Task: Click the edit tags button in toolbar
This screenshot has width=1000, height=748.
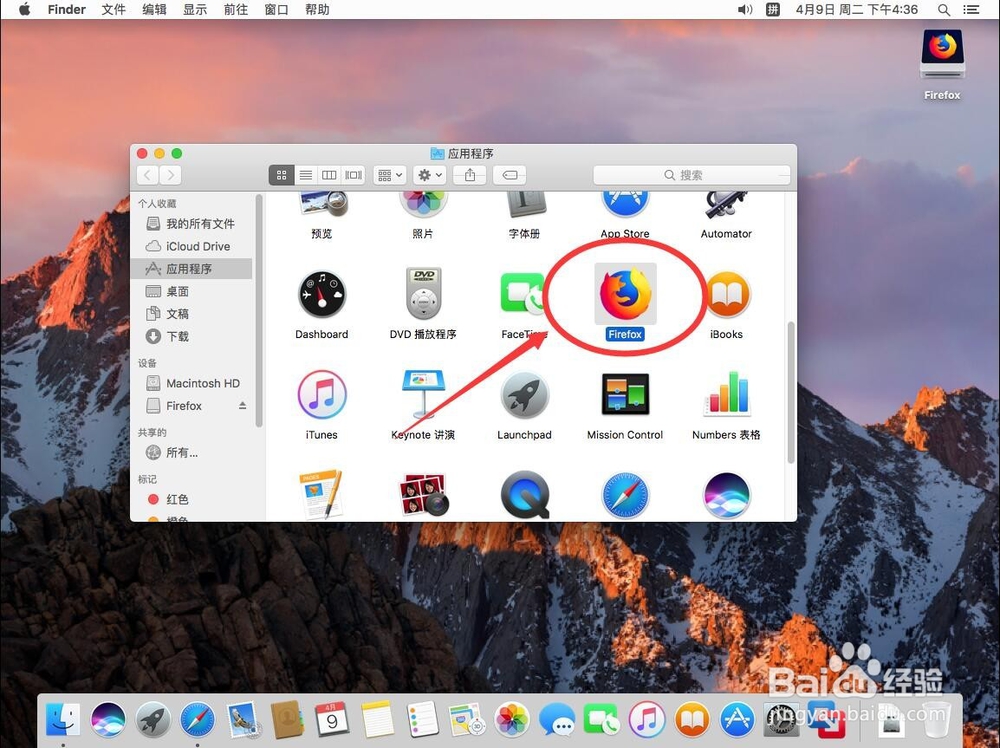Action: coord(510,175)
